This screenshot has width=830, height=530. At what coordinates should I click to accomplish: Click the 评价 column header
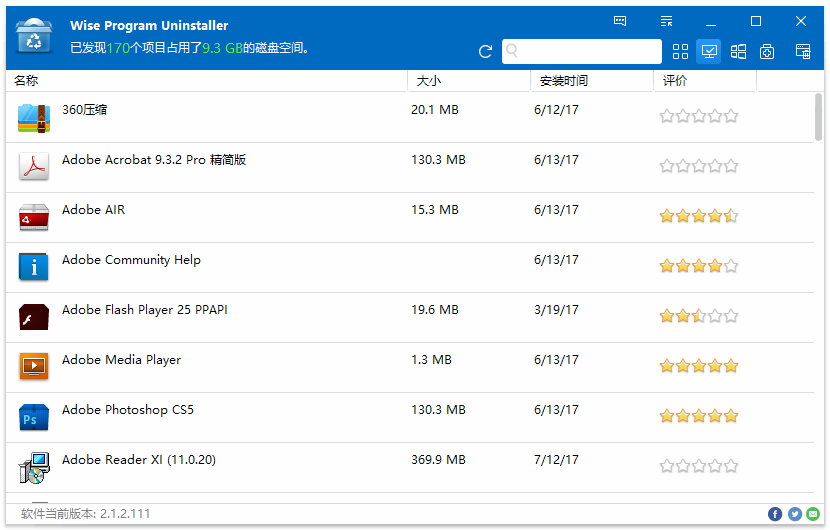(704, 81)
